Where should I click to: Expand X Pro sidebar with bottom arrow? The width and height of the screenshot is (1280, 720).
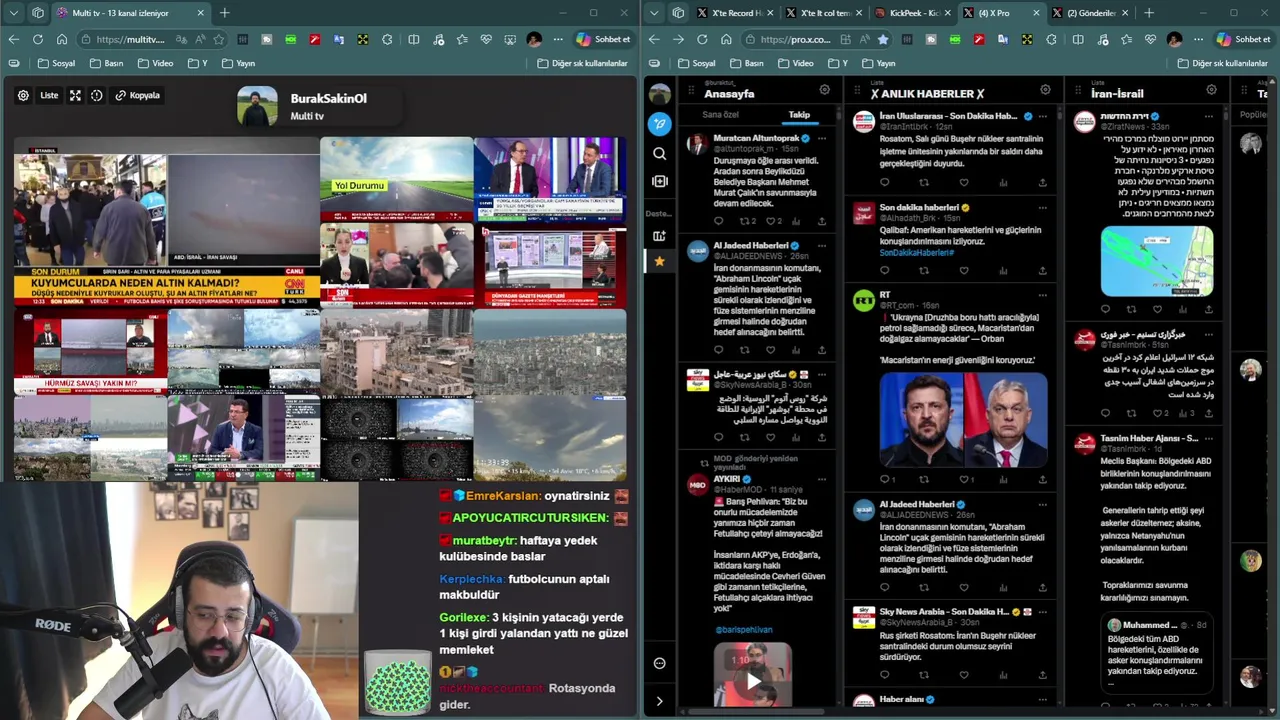click(659, 701)
